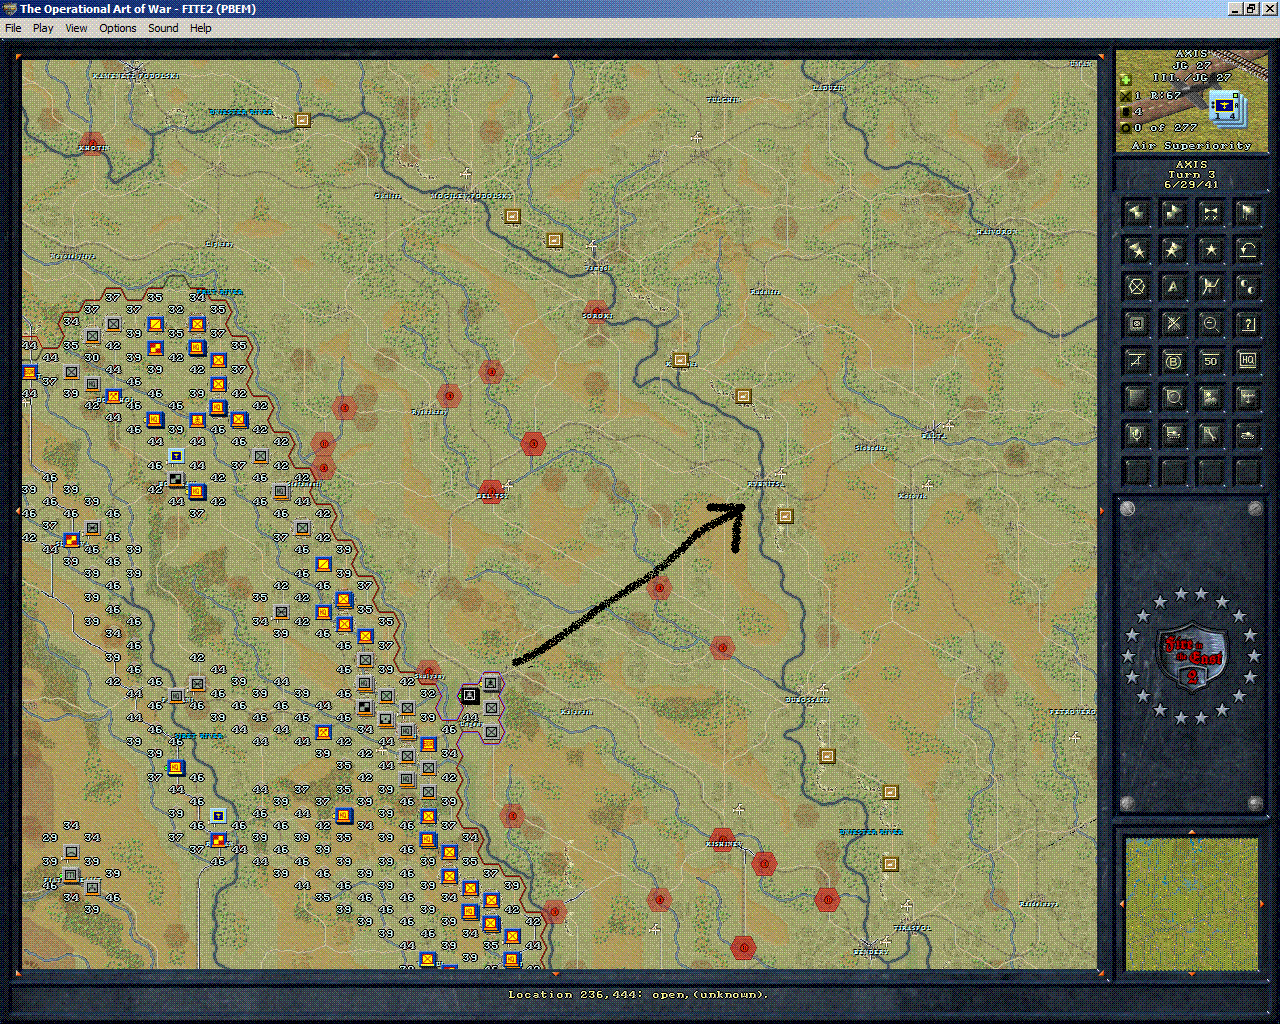Image resolution: width=1280 pixels, height=1024 pixels.
Task: Click the circled B icon button
Action: tap(1174, 360)
